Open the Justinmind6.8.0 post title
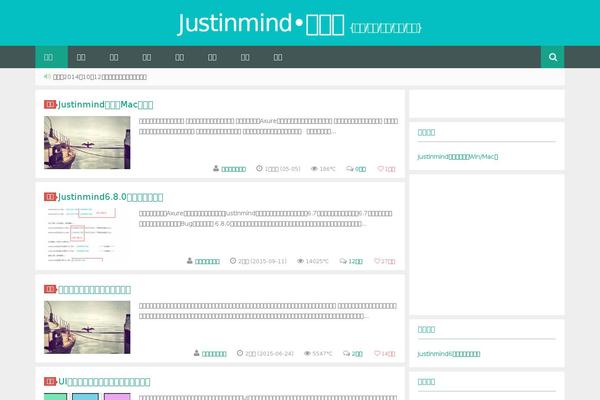600x400 pixels. click(x=110, y=197)
